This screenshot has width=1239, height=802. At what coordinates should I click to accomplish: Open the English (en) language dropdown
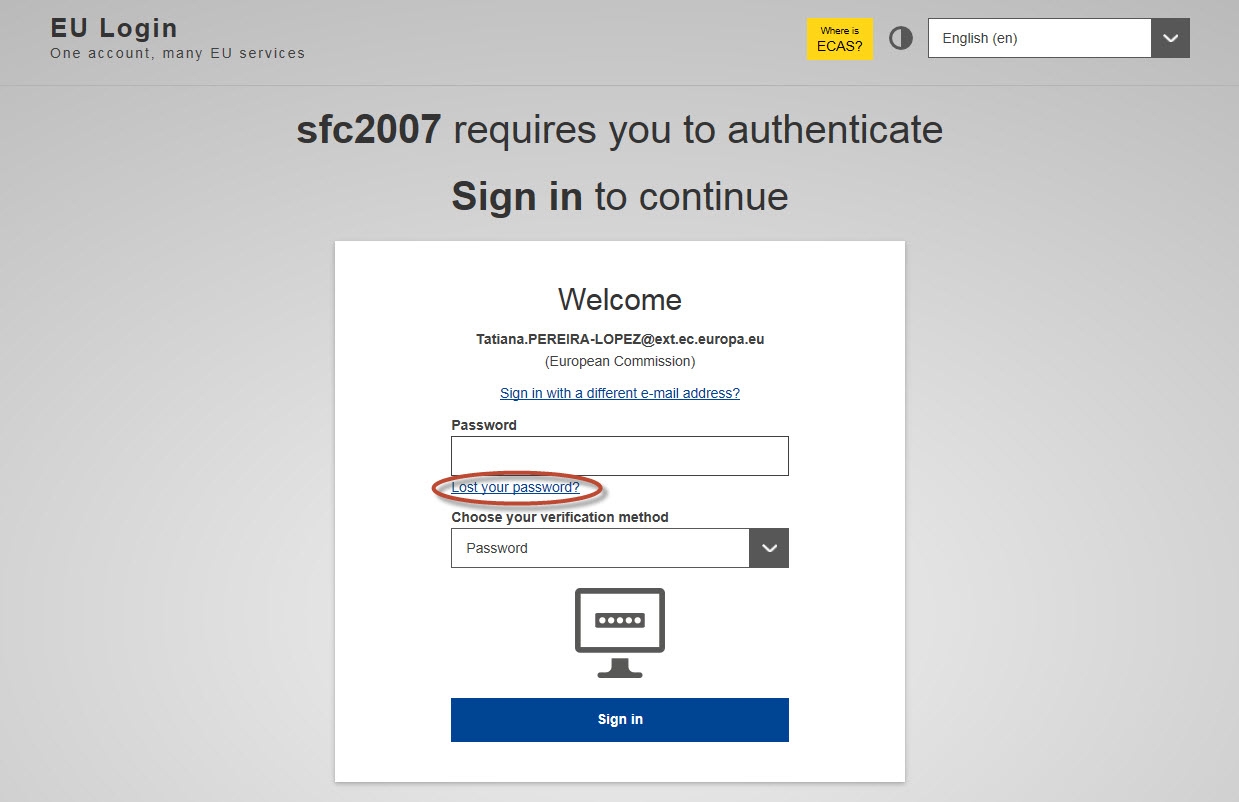(1040, 38)
